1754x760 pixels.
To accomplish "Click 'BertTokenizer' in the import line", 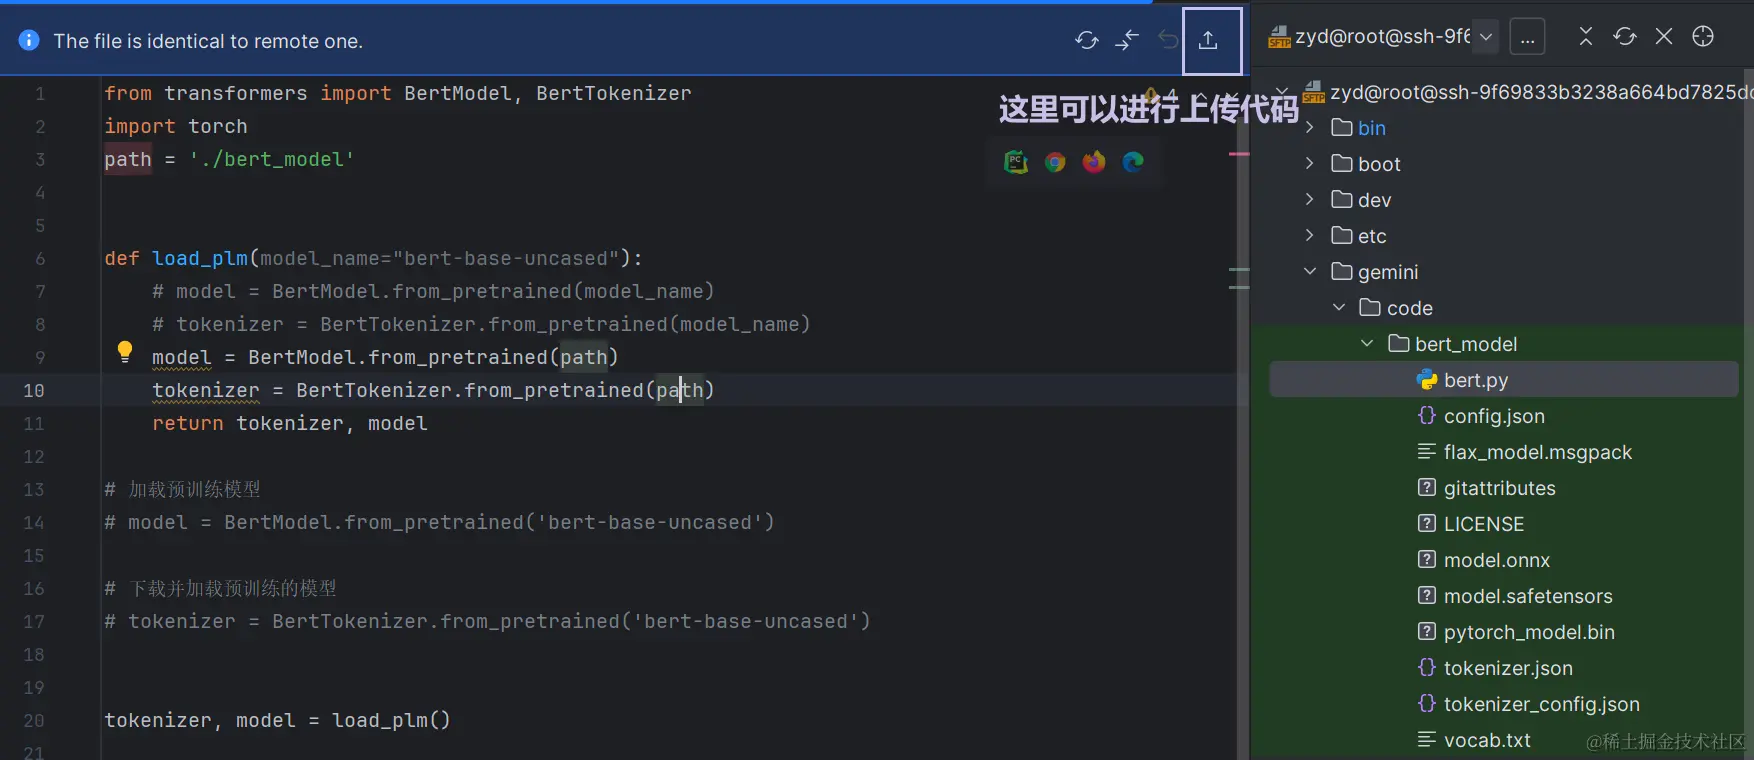I will [614, 93].
